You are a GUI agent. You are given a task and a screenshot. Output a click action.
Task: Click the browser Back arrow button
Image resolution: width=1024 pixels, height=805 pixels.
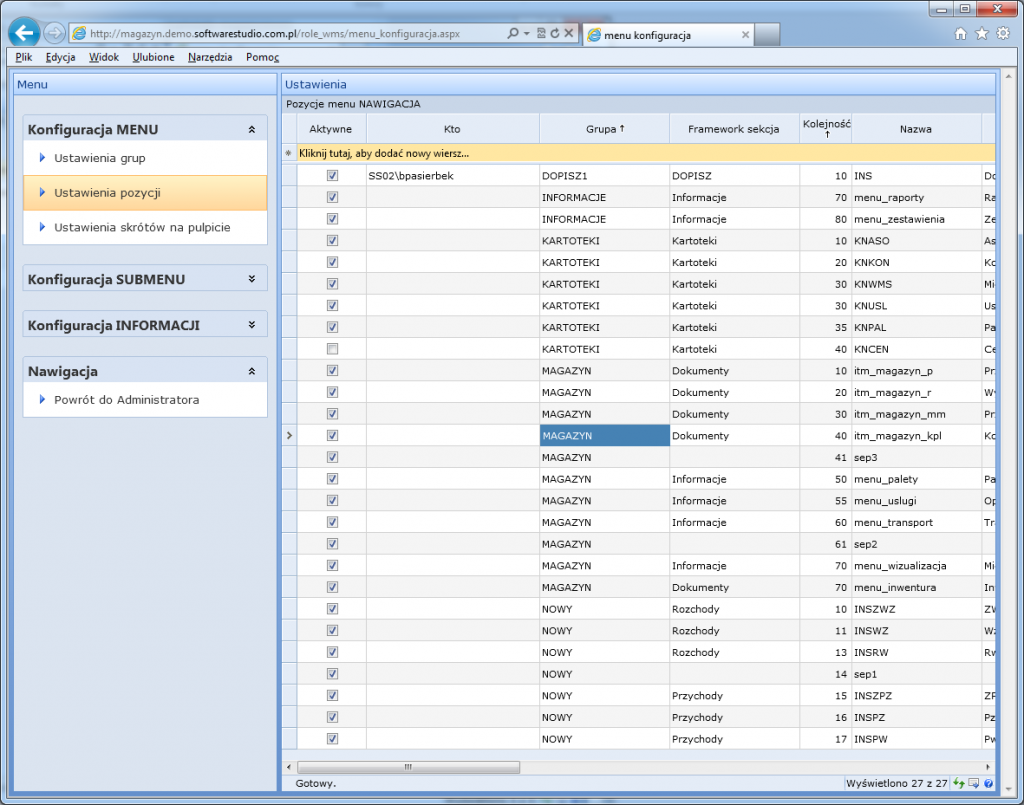(23, 33)
